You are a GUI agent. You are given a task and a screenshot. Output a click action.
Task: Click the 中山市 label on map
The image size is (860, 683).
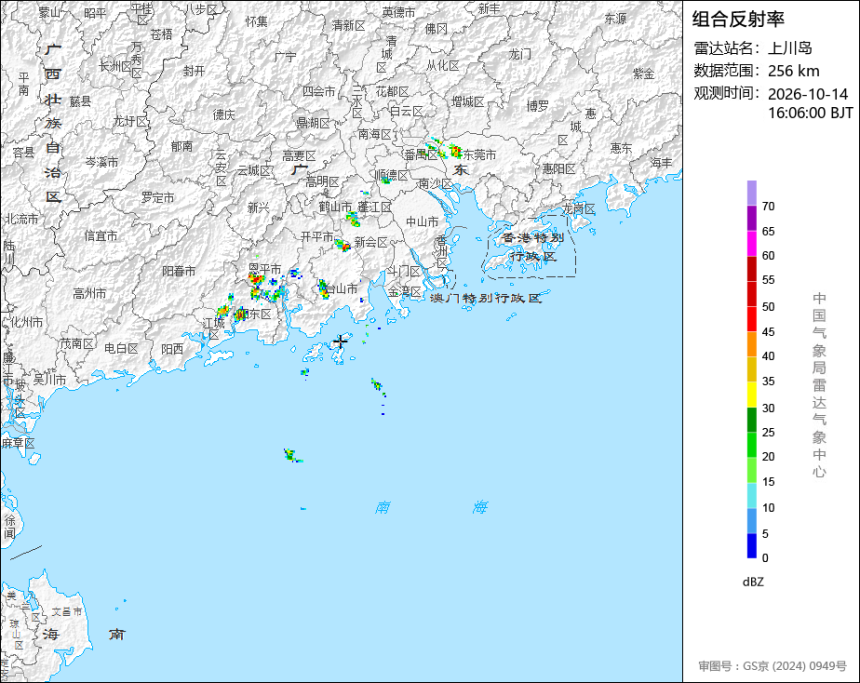tap(422, 222)
